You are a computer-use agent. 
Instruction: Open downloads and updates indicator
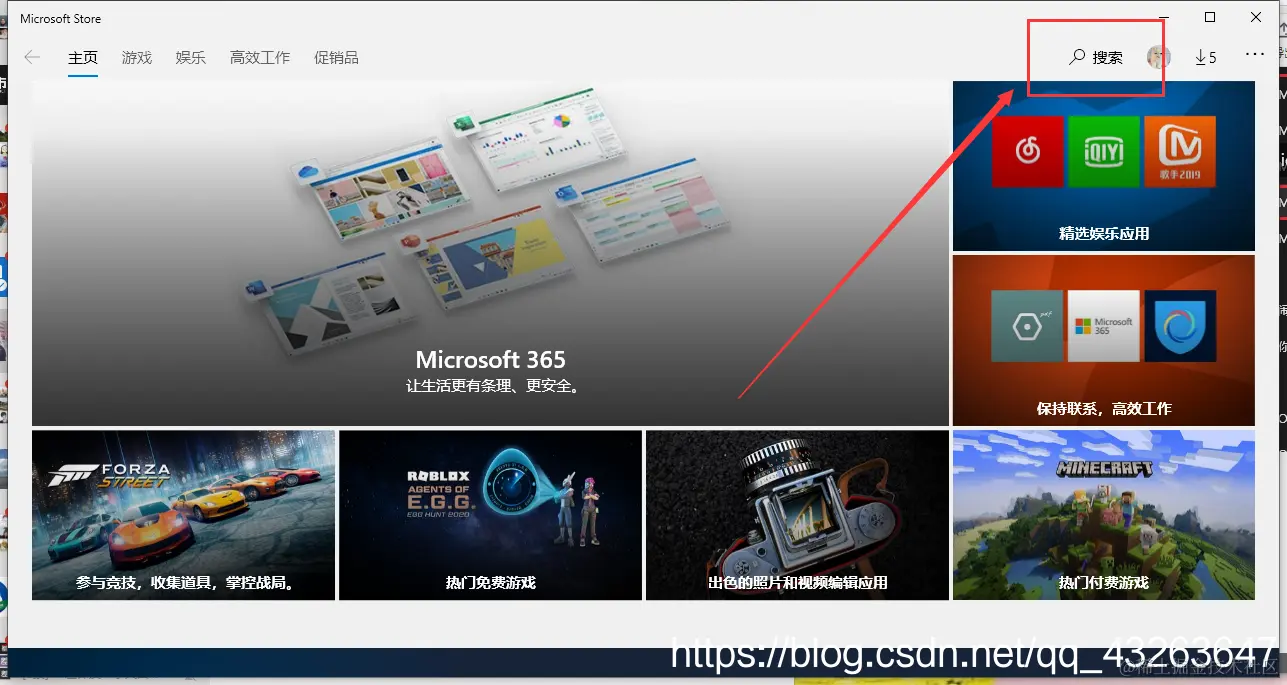point(1205,57)
